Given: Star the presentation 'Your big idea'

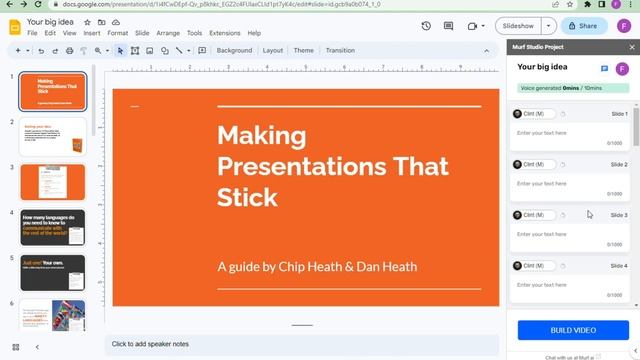Looking at the screenshot, I should point(87,22).
